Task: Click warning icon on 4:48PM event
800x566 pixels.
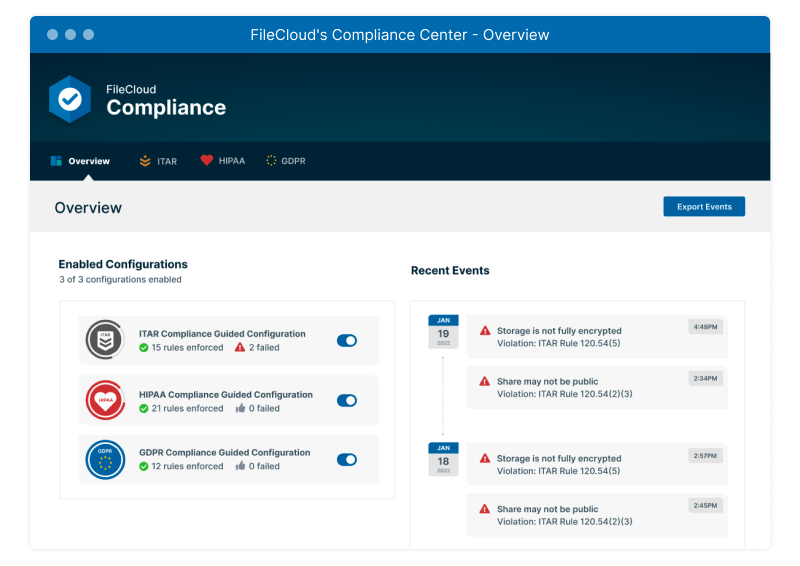Action: click(x=485, y=331)
